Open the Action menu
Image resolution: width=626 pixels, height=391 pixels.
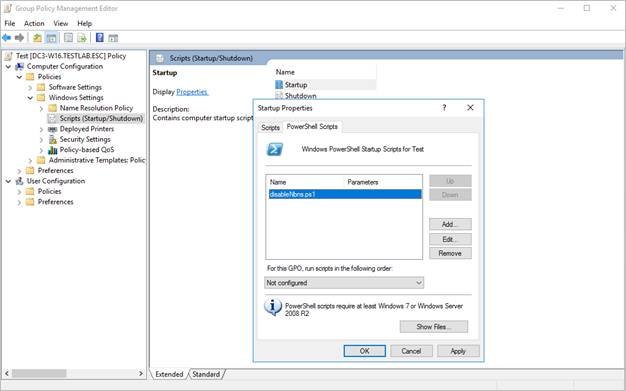34,24
